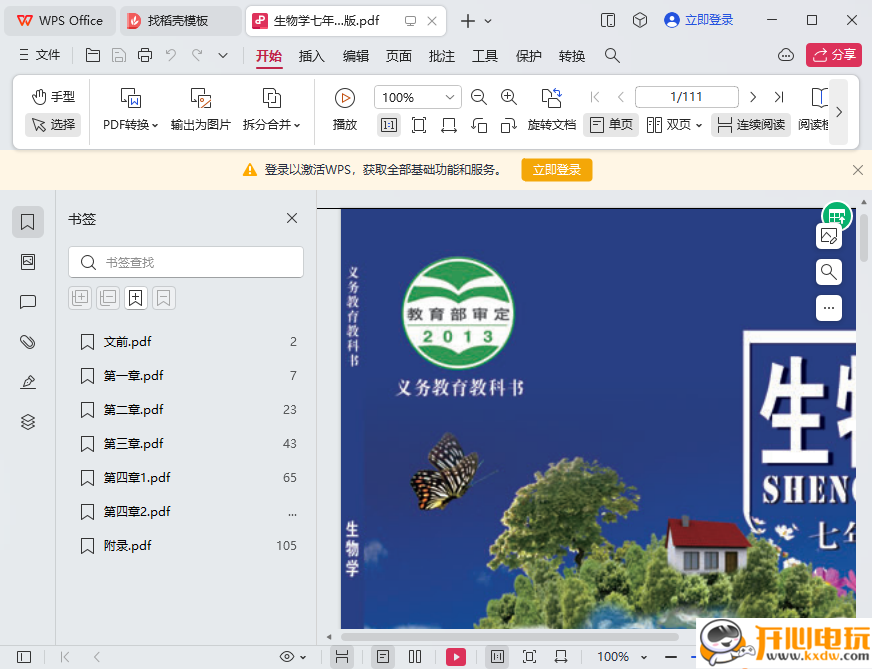The width and height of the screenshot is (872, 669).
Task: Start slideshow with 播放 button
Action: tap(345, 110)
